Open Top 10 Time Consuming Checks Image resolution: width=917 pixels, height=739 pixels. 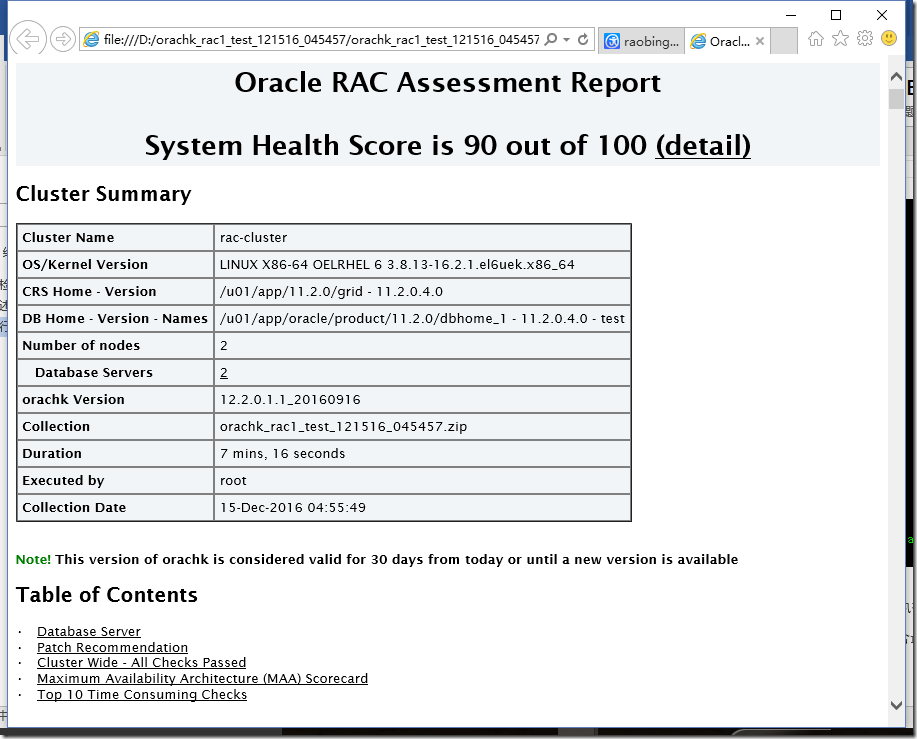pos(141,694)
